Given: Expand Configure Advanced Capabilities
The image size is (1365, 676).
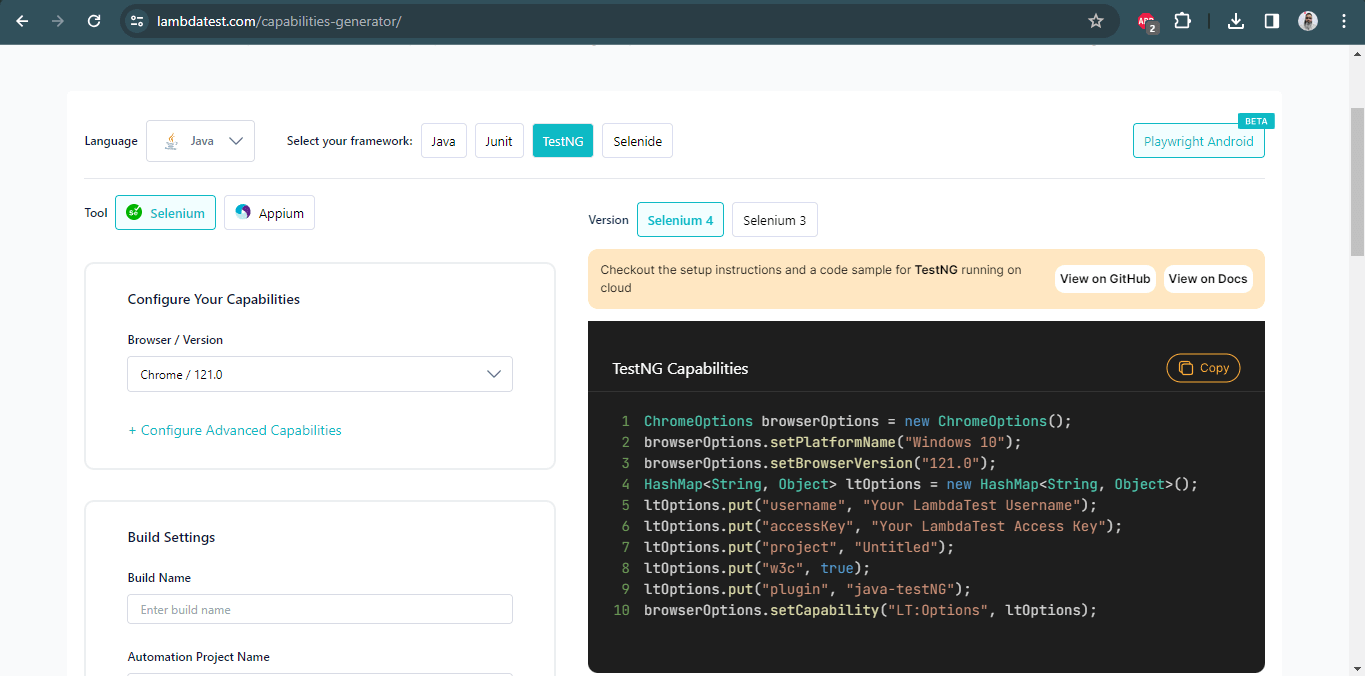Looking at the screenshot, I should point(235,431).
